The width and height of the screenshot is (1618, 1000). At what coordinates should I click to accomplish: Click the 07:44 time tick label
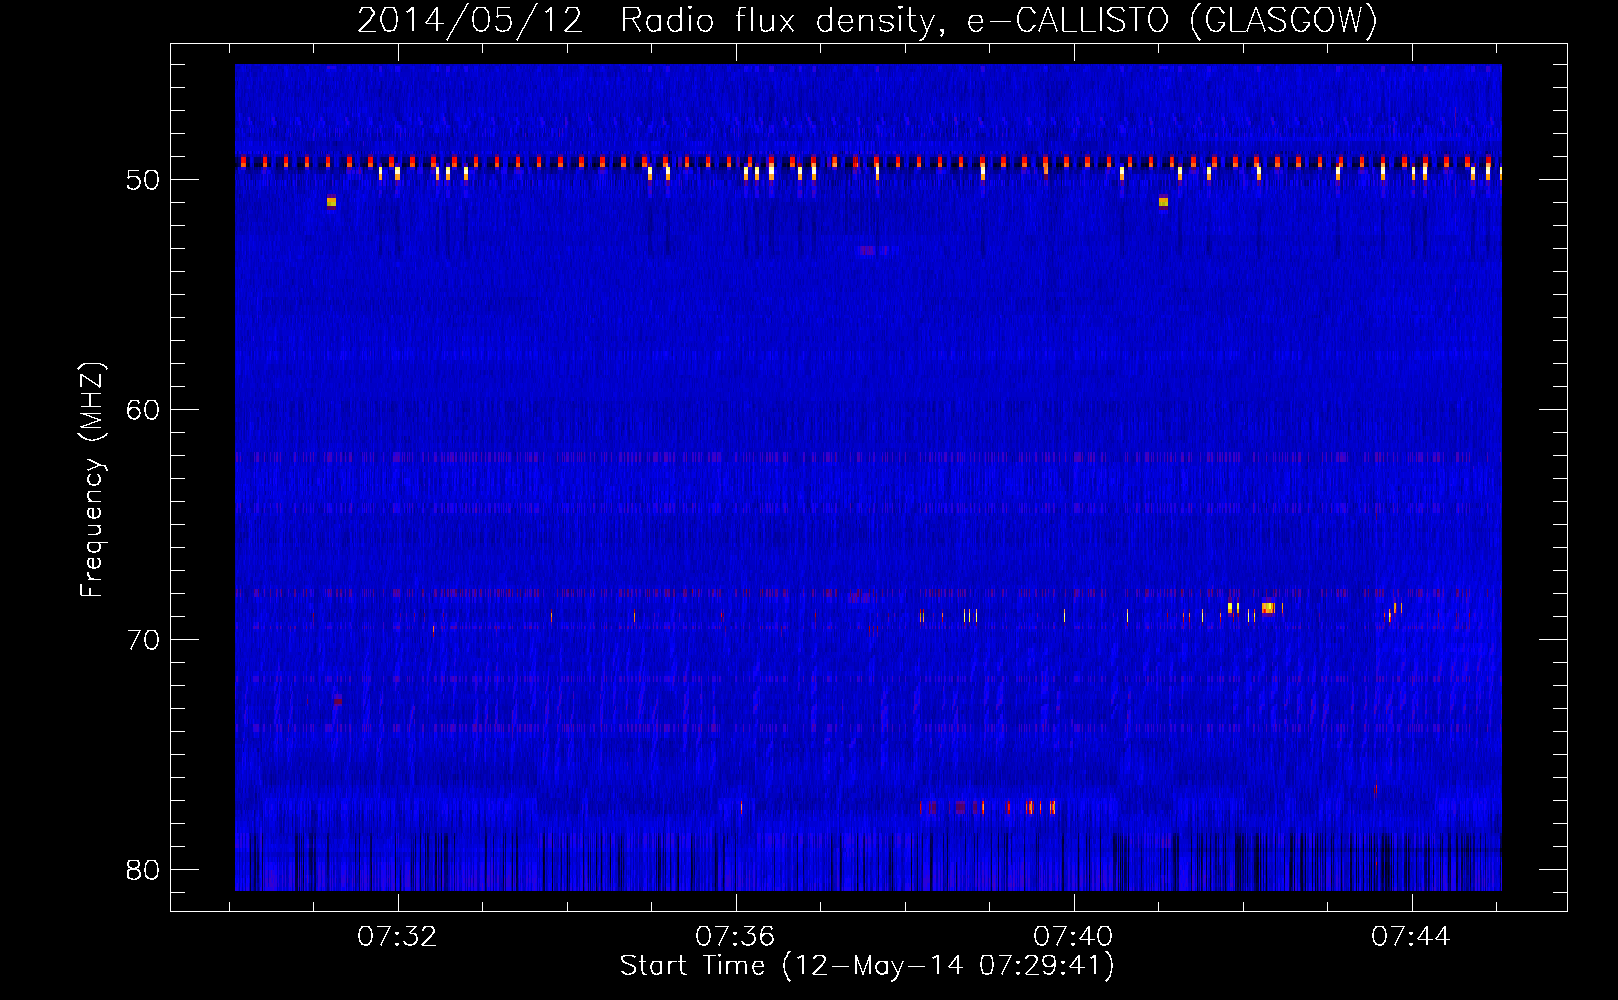pyautogui.click(x=1411, y=937)
